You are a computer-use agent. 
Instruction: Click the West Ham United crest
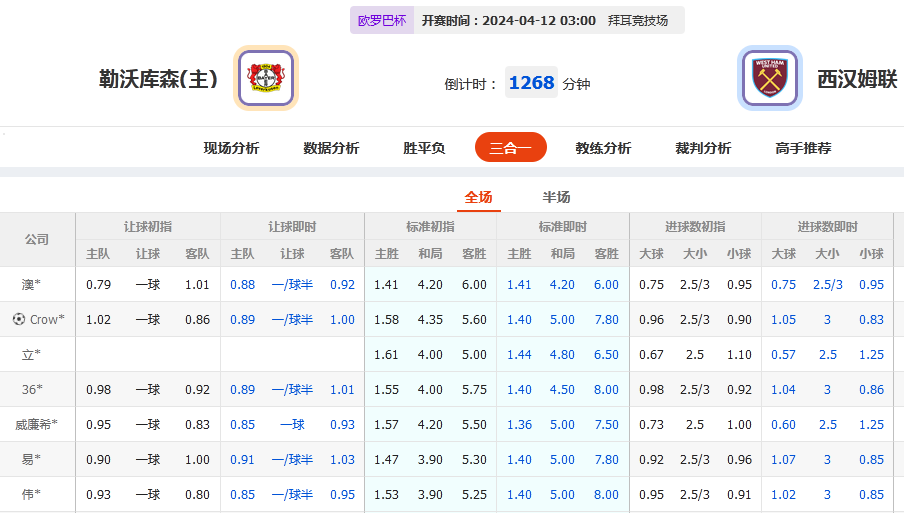coord(769,78)
